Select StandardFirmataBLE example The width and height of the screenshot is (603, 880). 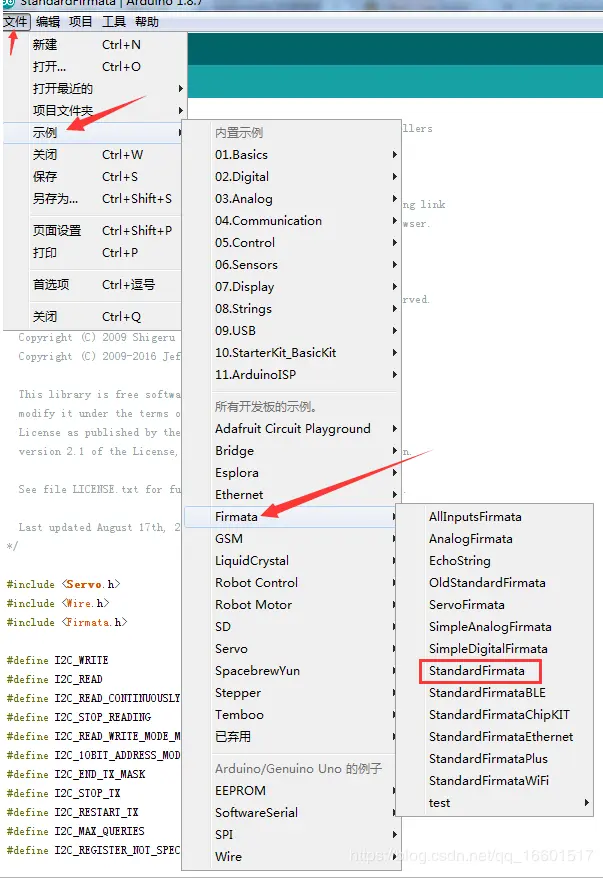(495, 693)
